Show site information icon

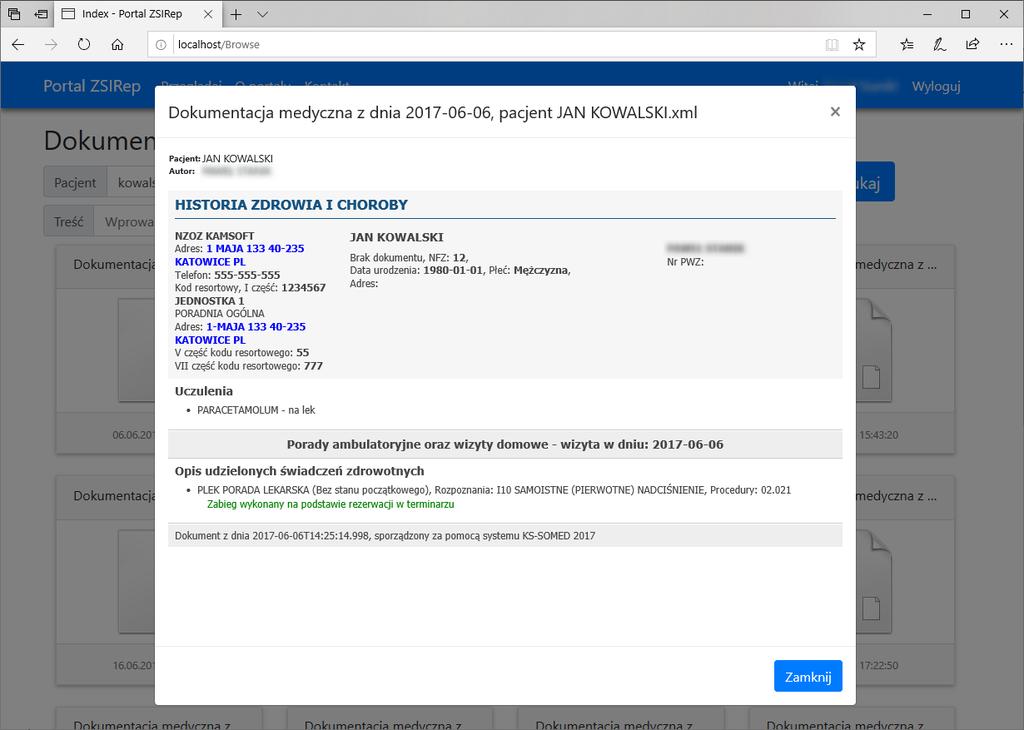click(x=161, y=44)
